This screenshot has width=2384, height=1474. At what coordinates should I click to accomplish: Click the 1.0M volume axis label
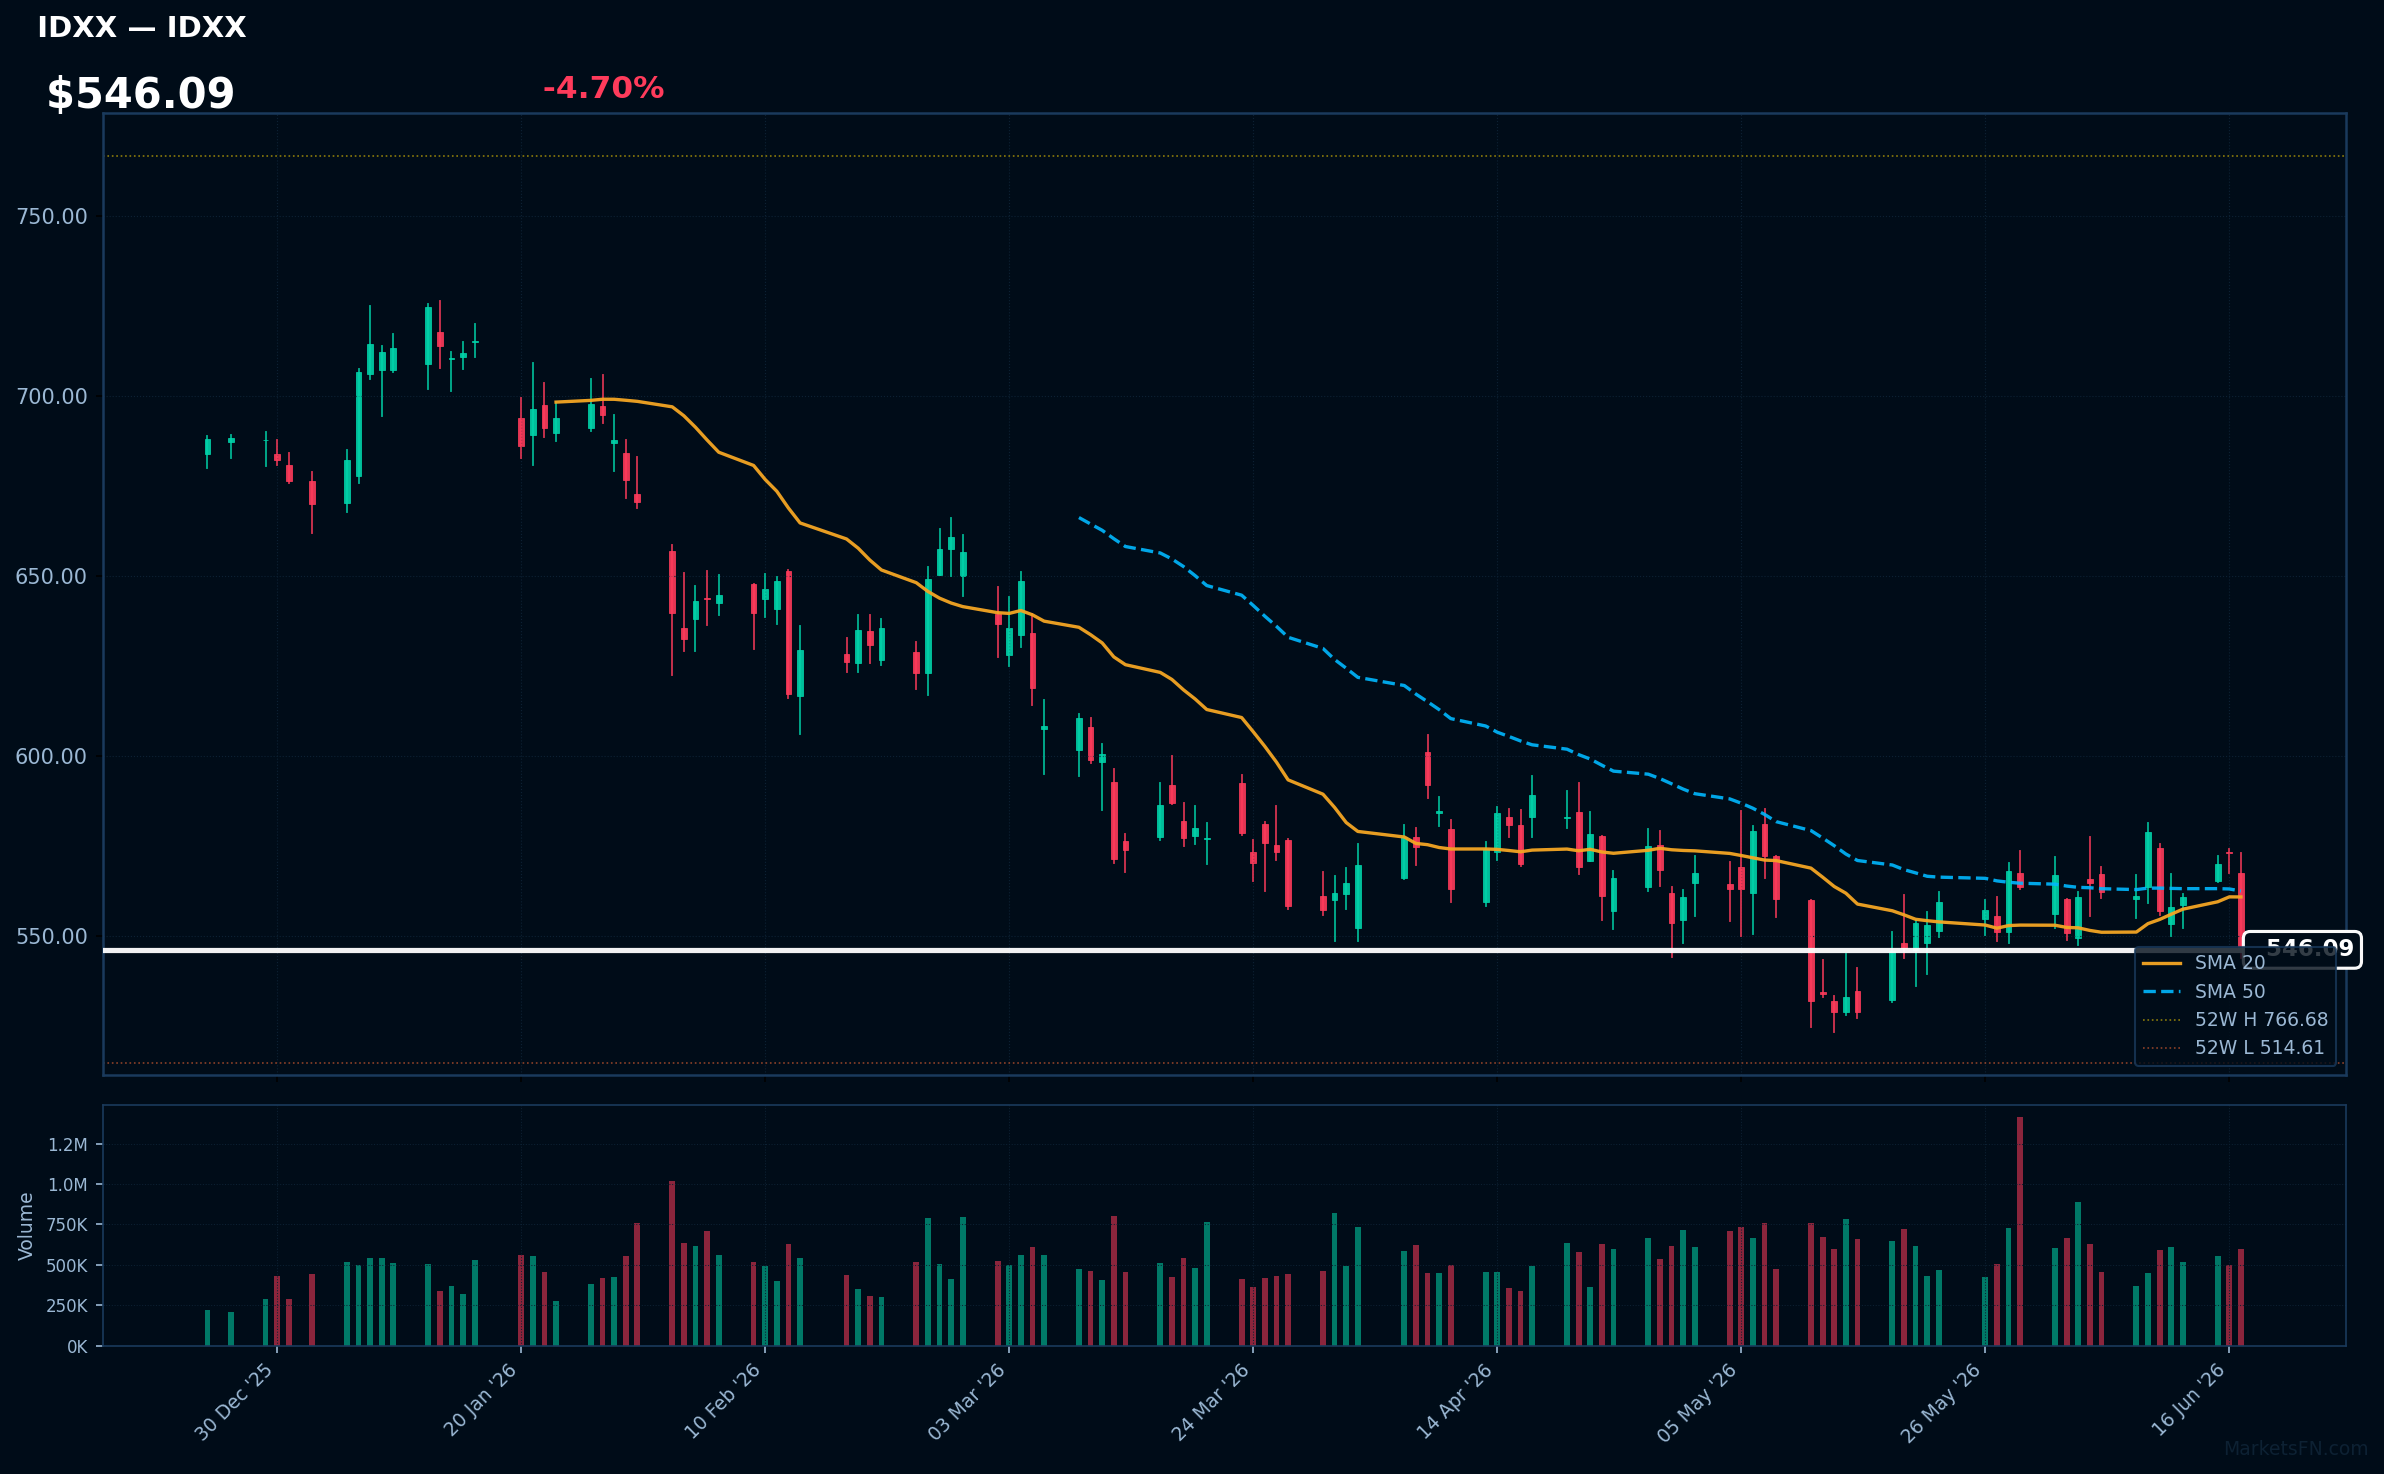(x=68, y=1185)
